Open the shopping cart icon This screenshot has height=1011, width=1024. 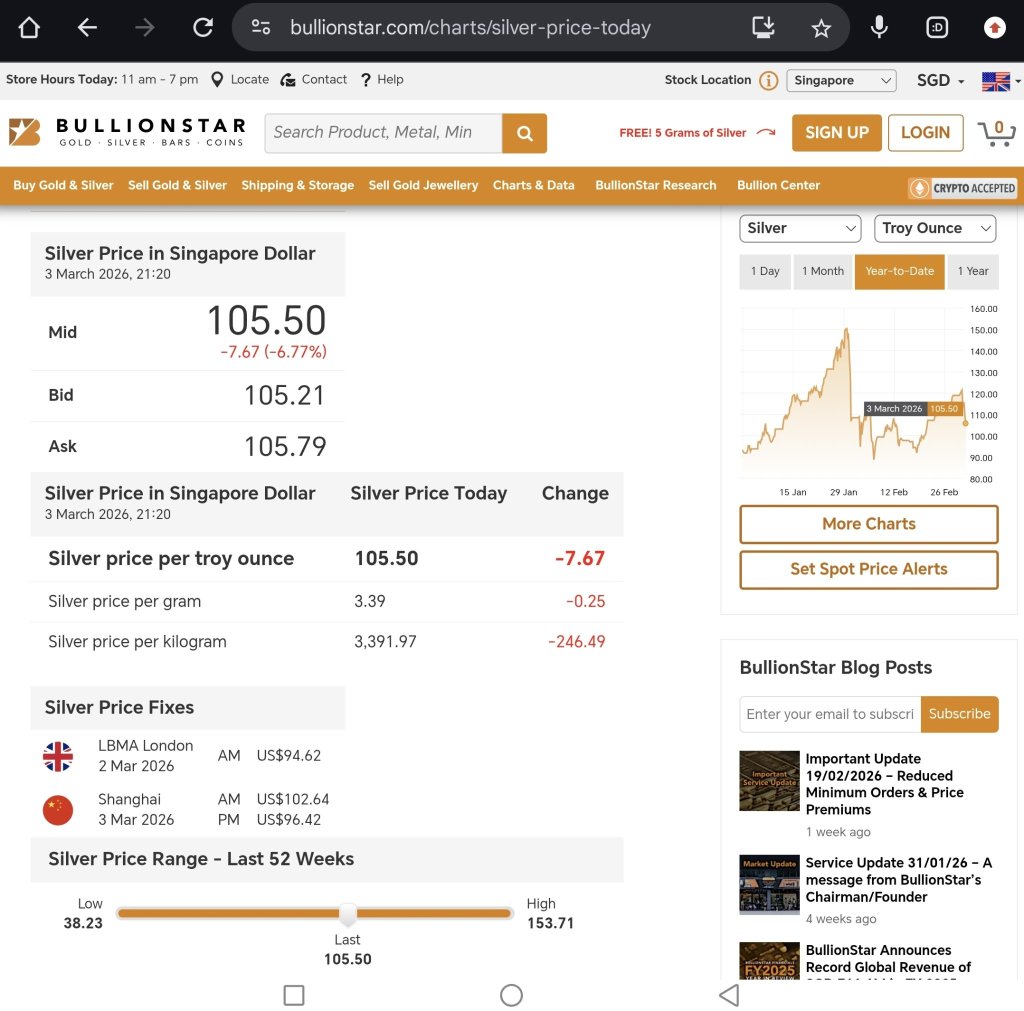(996, 133)
